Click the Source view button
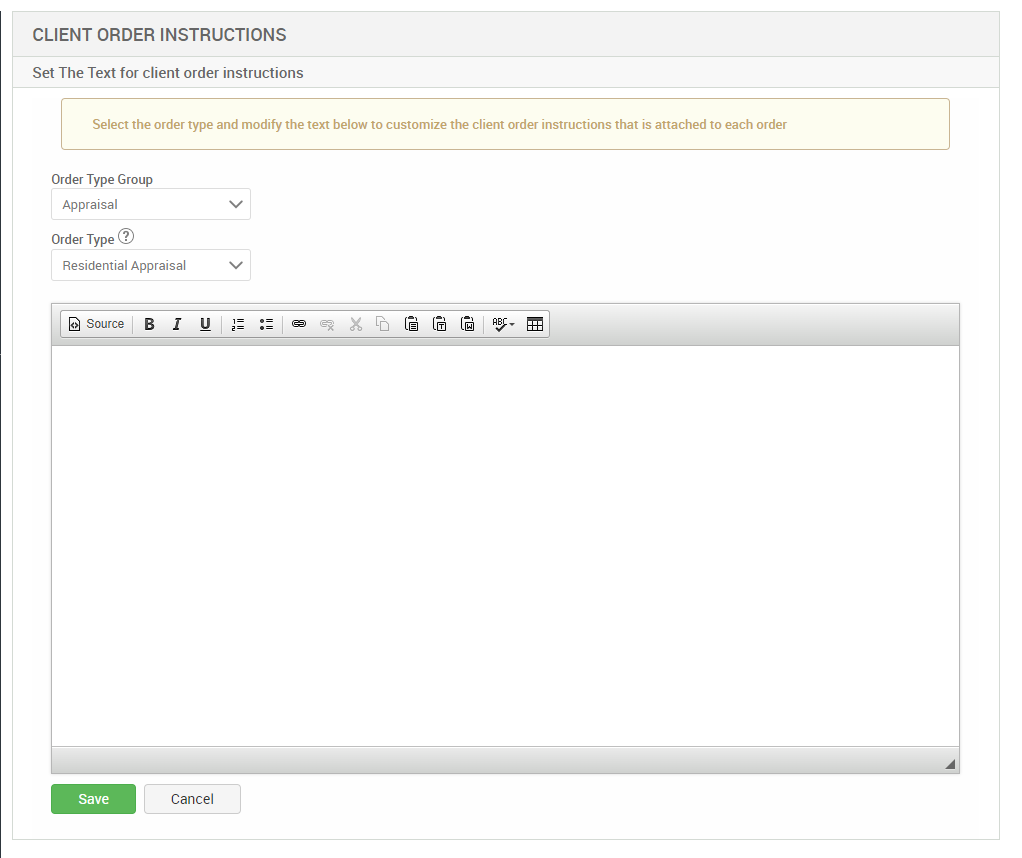This screenshot has width=1022, height=858. 96,324
